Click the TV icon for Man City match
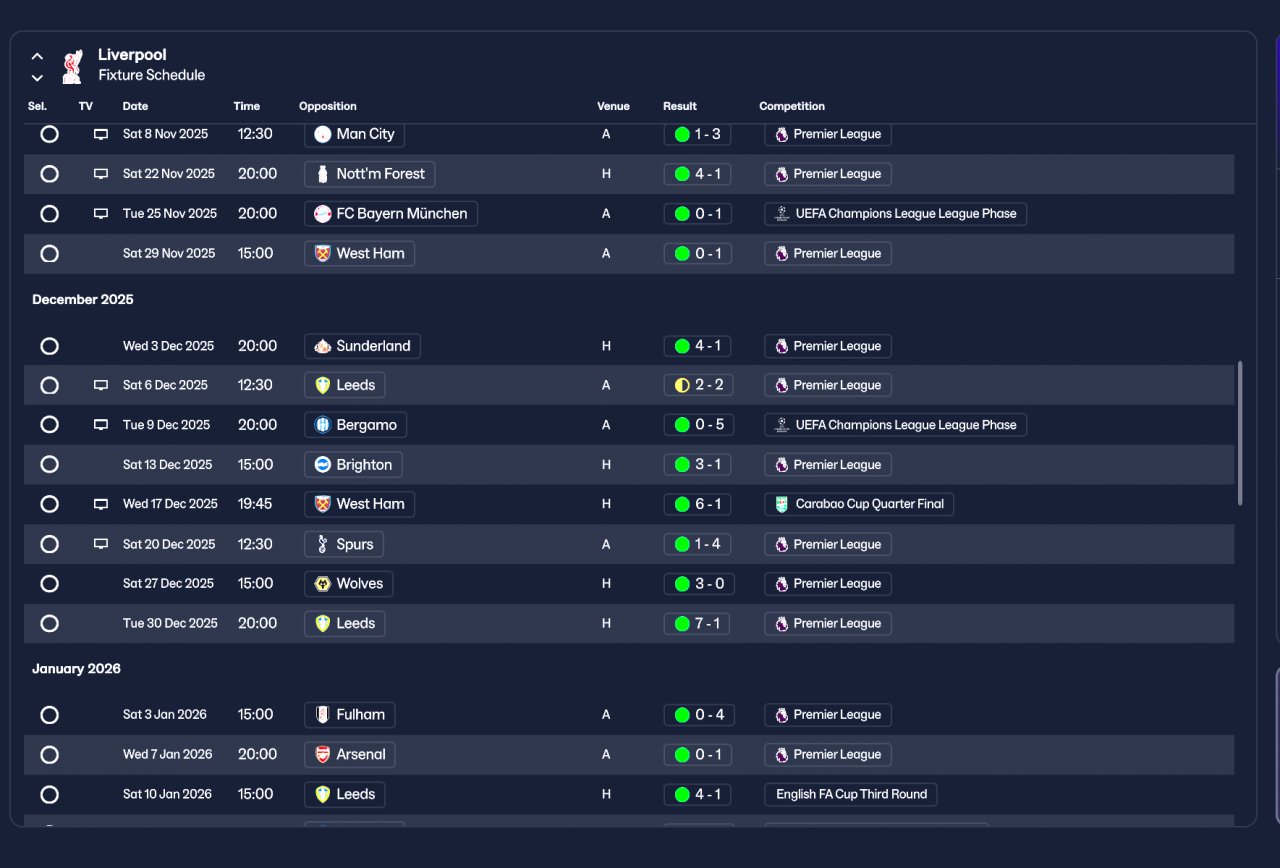Viewport: 1280px width, 868px height. pyautogui.click(x=101, y=134)
